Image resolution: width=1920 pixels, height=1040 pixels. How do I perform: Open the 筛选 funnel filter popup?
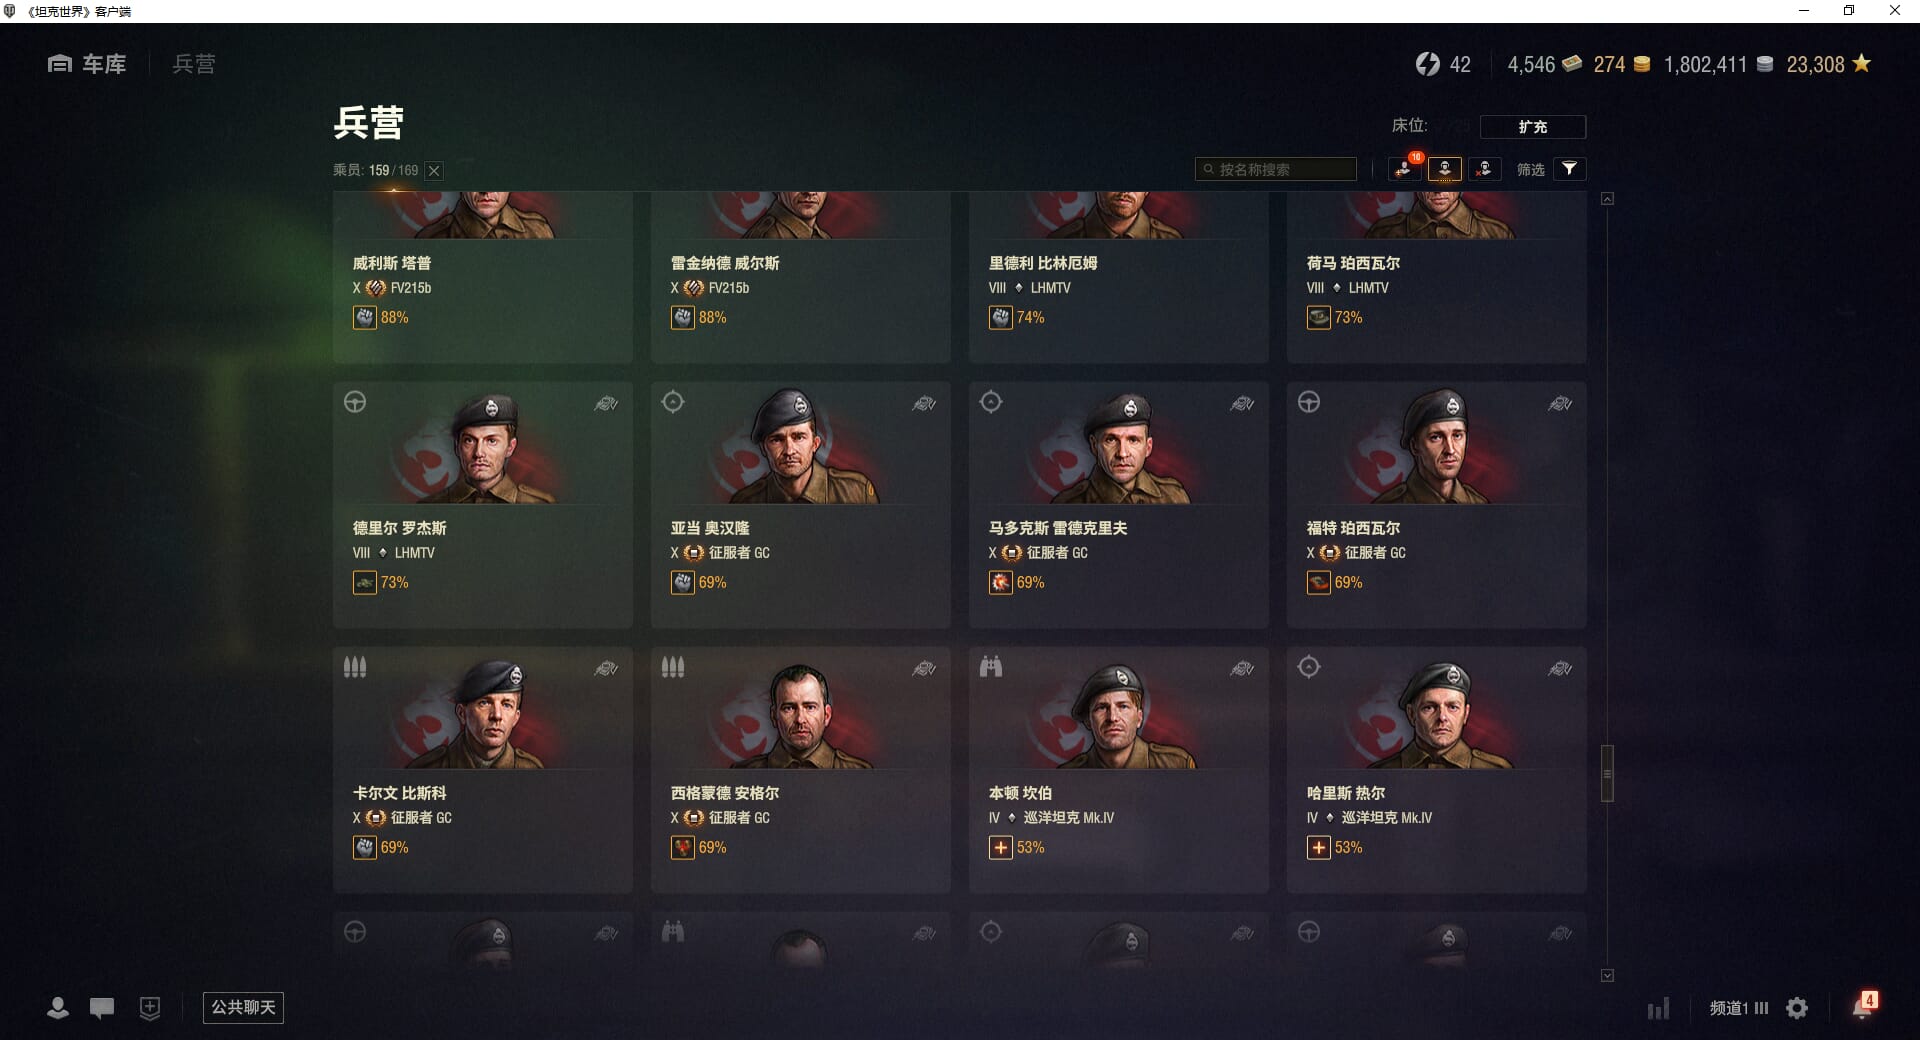coord(1569,169)
